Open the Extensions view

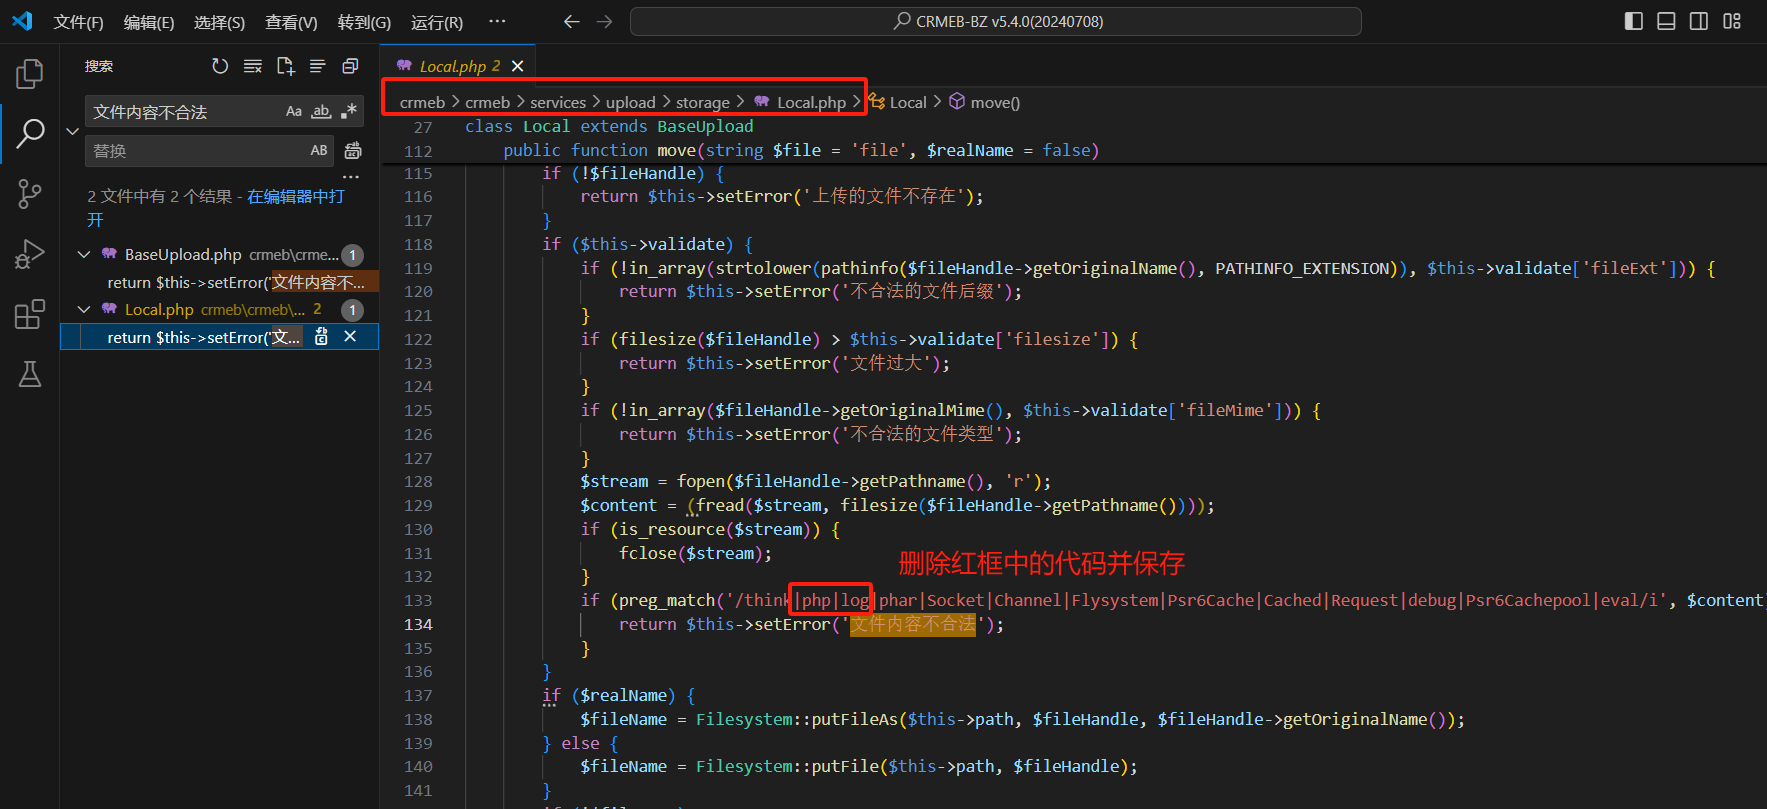[x=30, y=314]
